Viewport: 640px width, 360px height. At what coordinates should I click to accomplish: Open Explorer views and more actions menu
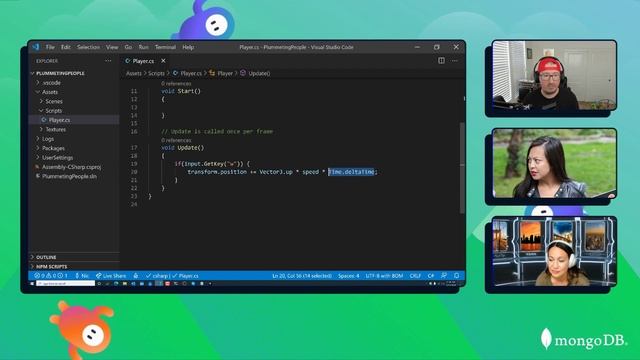[108, 61]
